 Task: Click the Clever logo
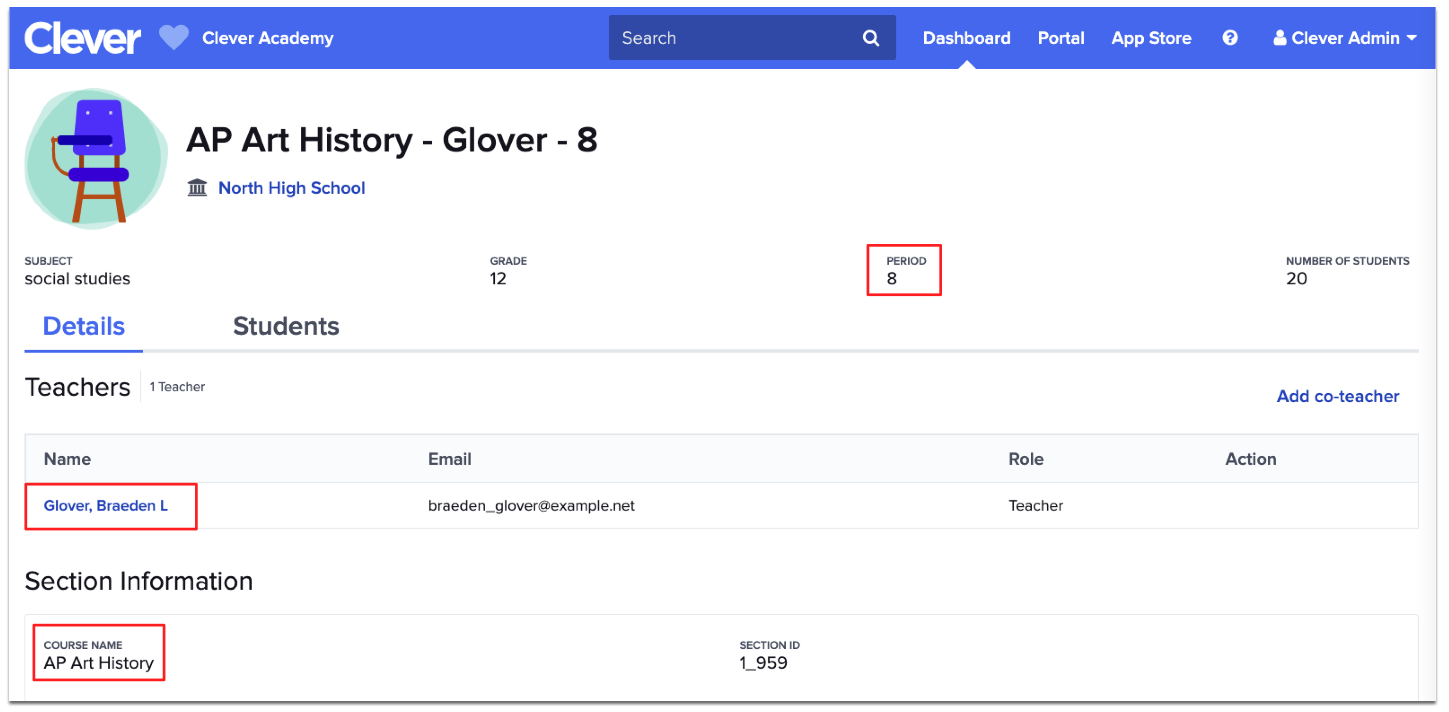pyautogui.click(x=82, y=37)
